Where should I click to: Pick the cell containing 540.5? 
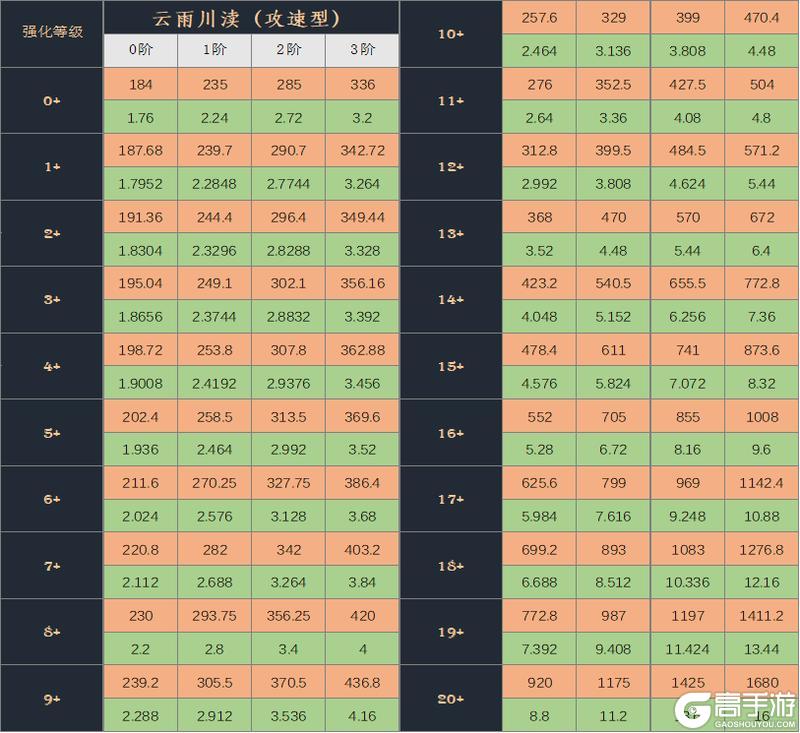point(613,283)
